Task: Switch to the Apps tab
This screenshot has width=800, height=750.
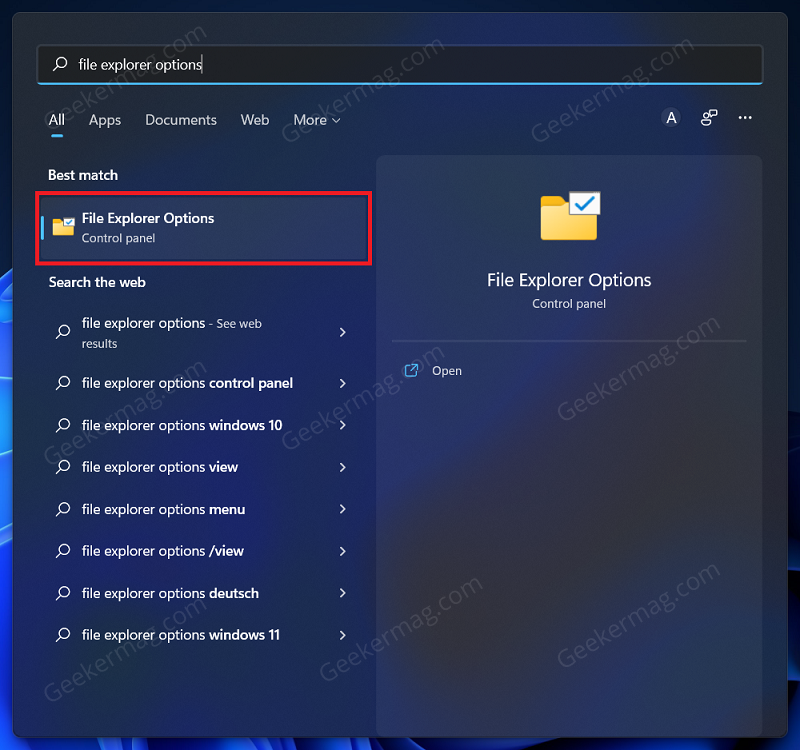Action: coord(105,120)
